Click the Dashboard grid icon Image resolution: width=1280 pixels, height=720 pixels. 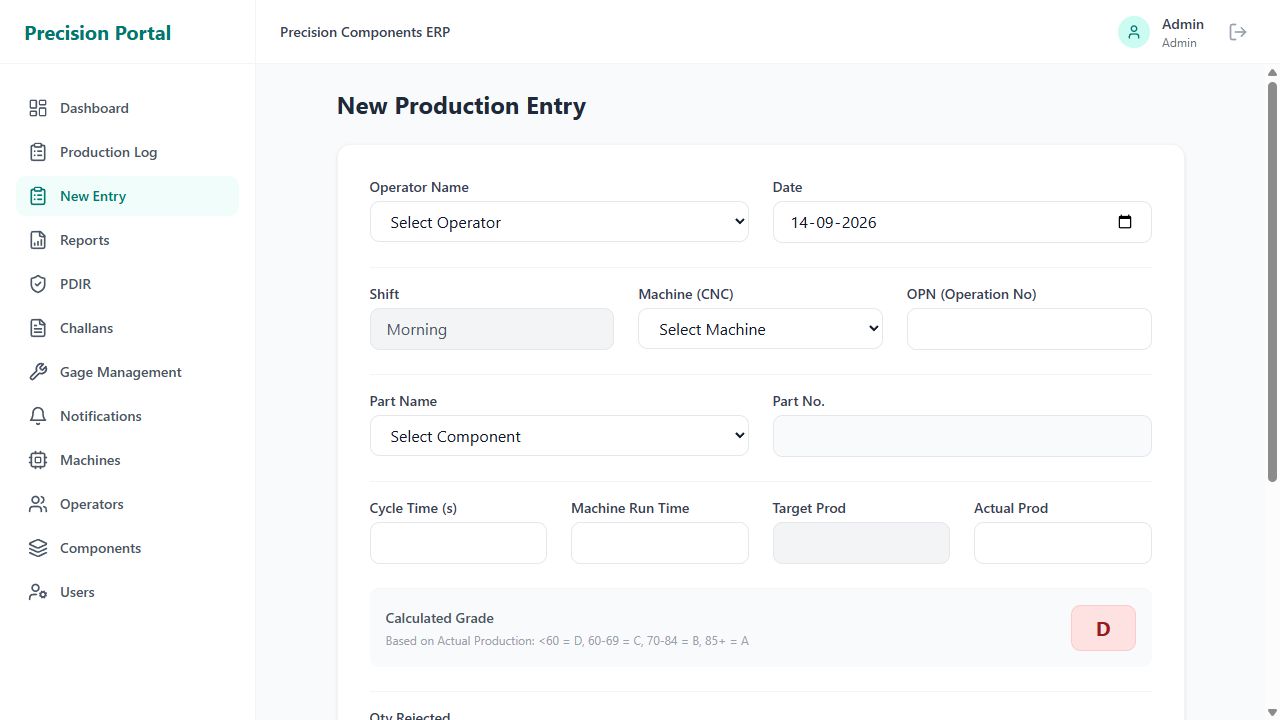click(38, 108)
